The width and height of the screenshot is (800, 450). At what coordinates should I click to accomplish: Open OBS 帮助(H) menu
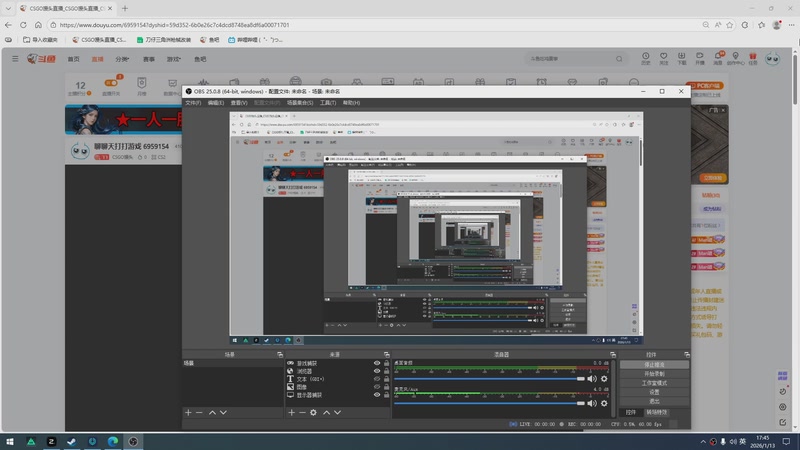pos(351,103)
